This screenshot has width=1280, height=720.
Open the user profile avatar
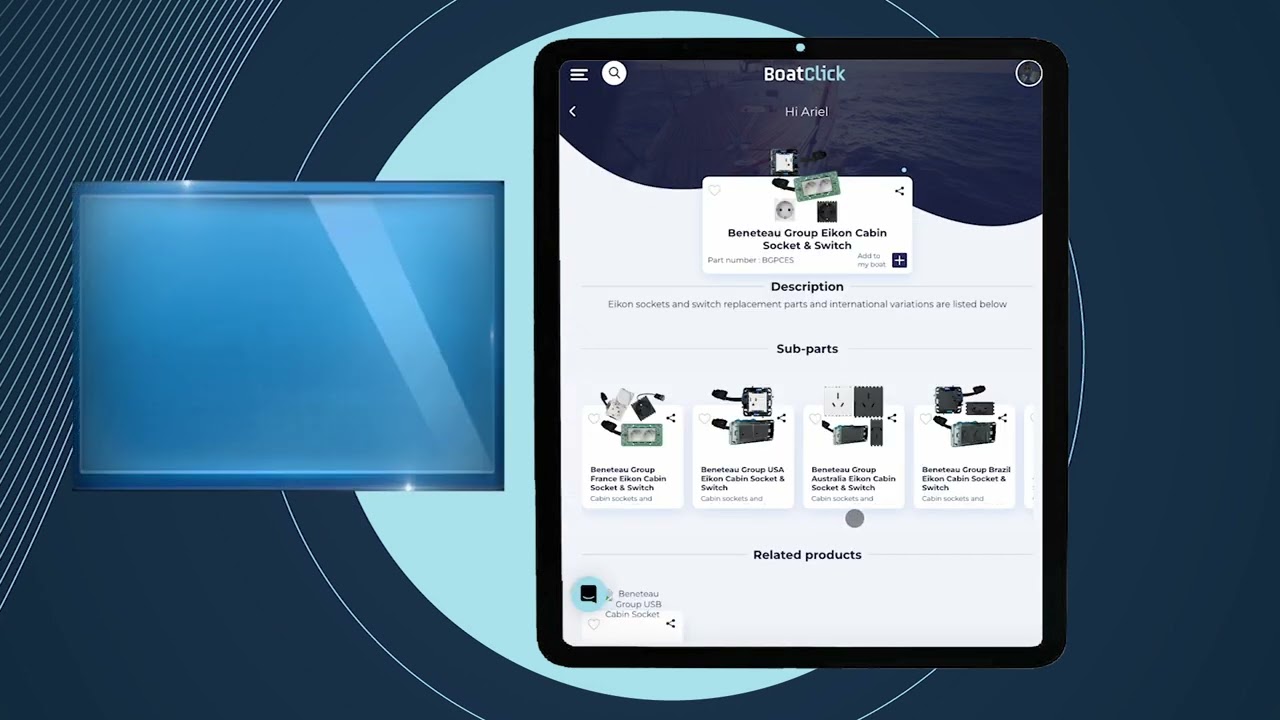(1029, 73)
